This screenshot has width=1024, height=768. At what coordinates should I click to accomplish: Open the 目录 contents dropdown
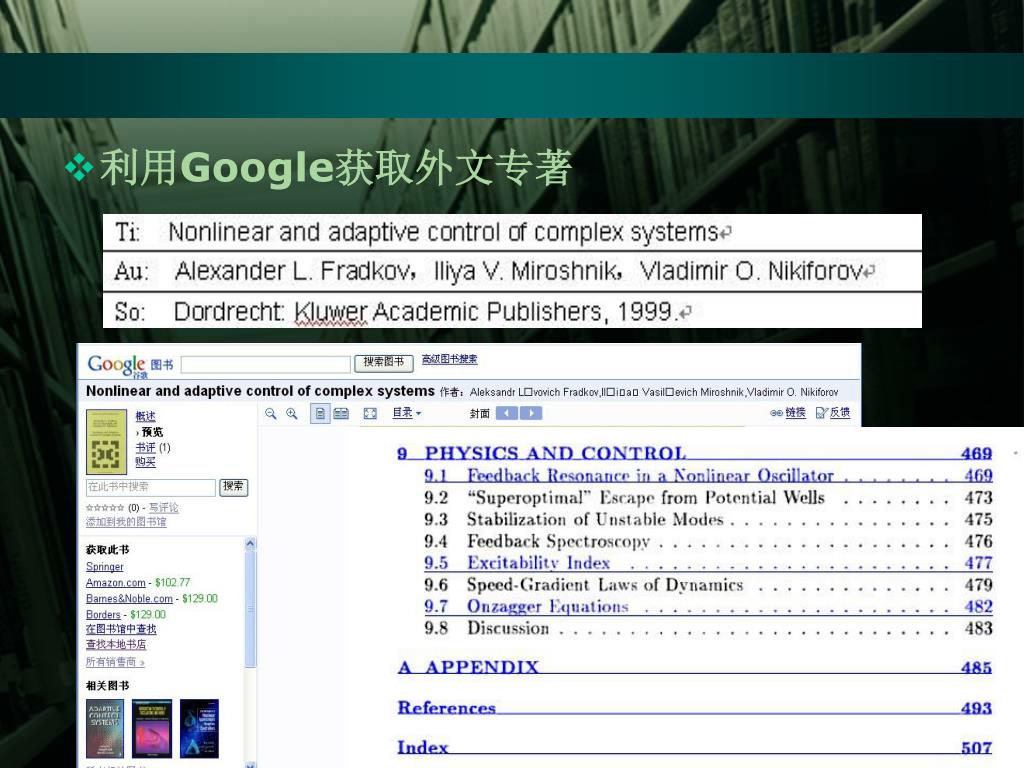[x=406, y=413]
